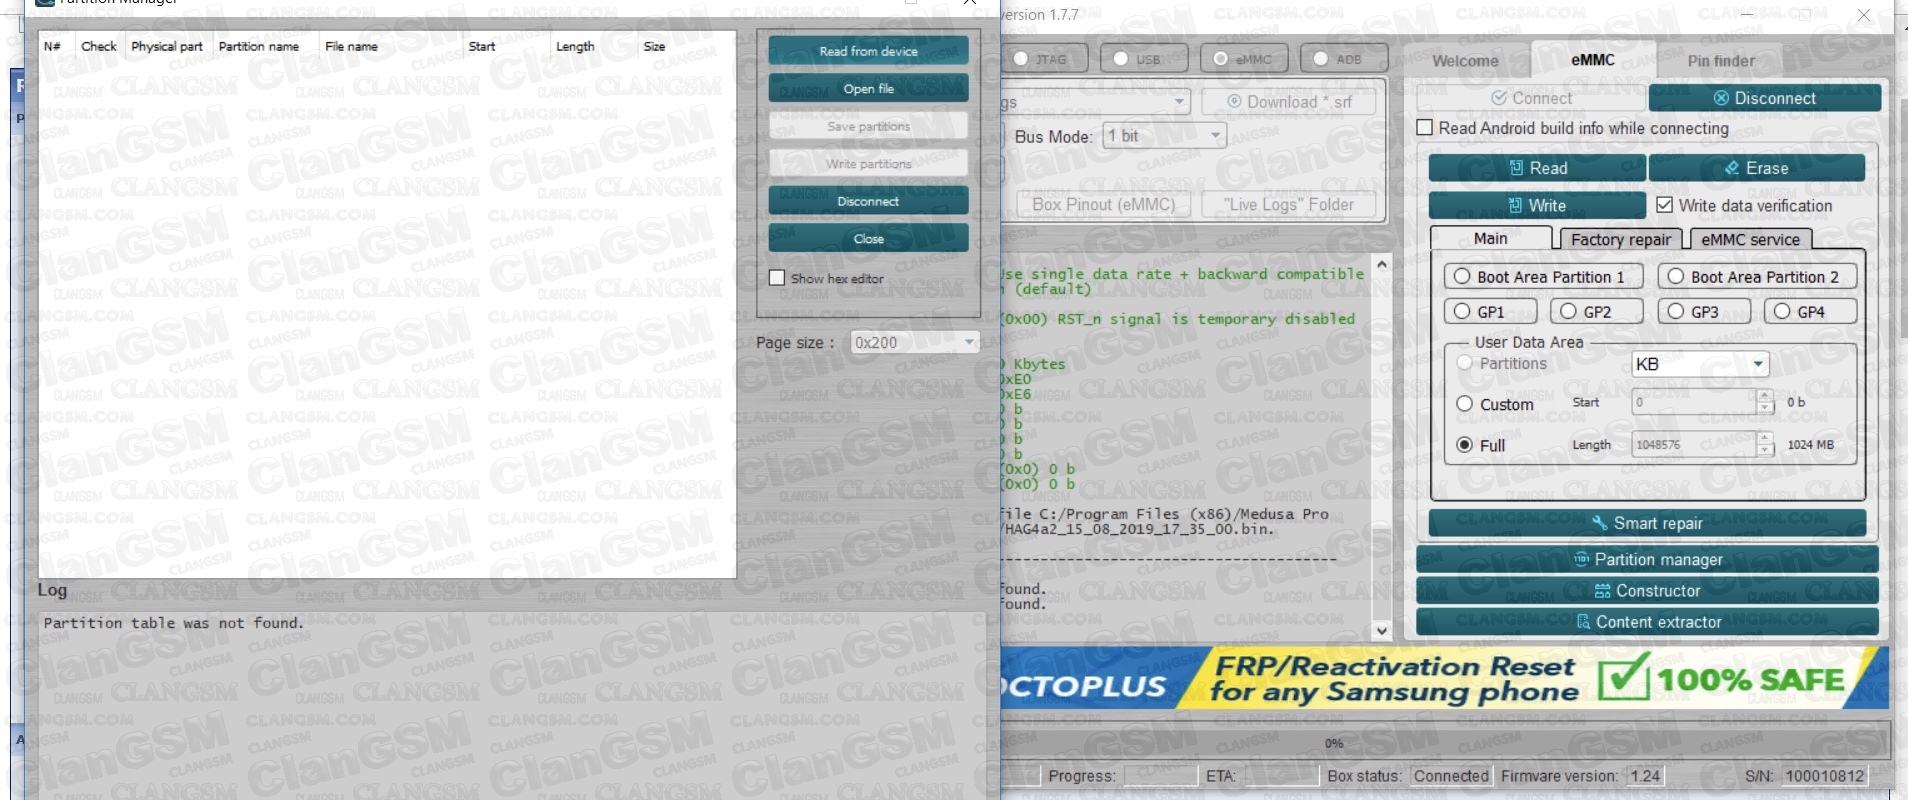Select the Main sub-tab

[x=1490, y=238]
